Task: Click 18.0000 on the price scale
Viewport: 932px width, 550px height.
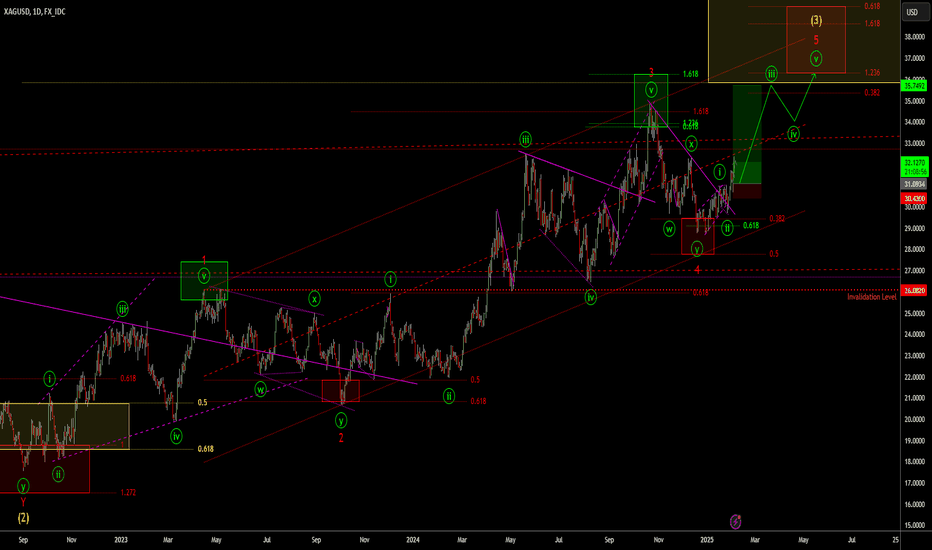Action: (x=915, y=461)
